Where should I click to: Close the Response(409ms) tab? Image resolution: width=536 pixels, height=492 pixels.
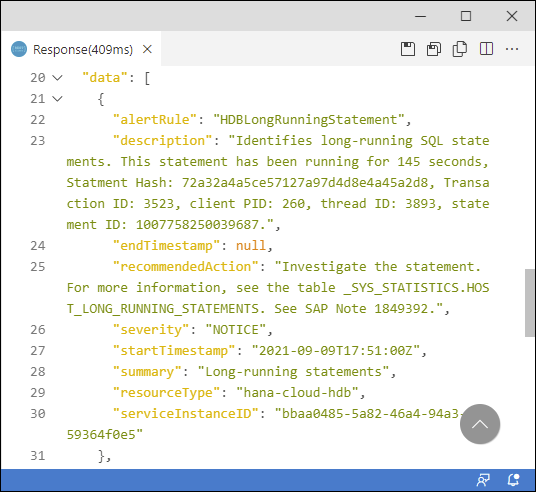point(147,49)
